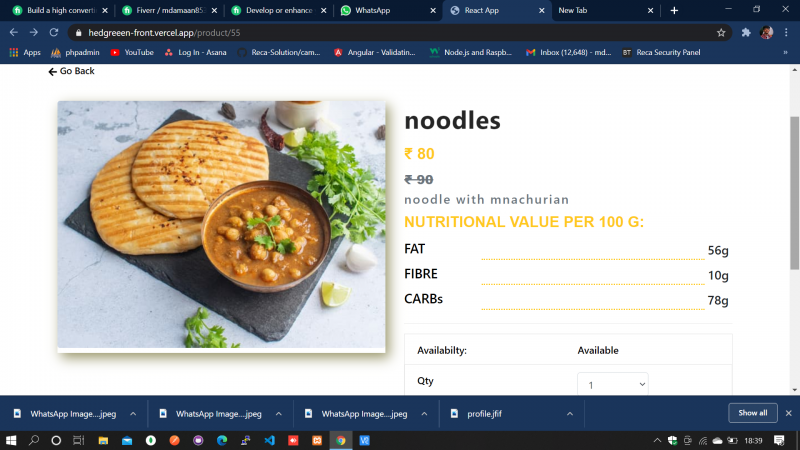Switch to the WhatsApp tab
Viewport: 800px width, 450px height.
389,10
